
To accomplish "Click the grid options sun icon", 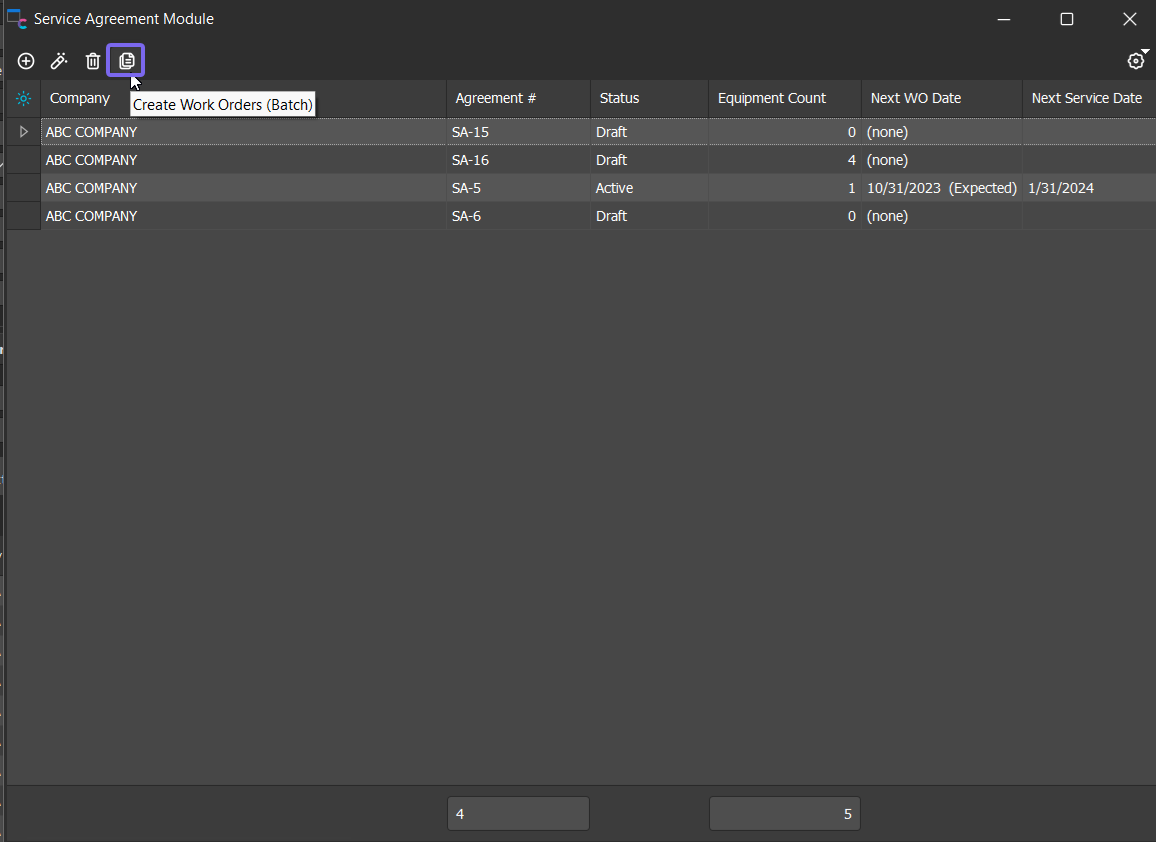I will click(24, 99).
